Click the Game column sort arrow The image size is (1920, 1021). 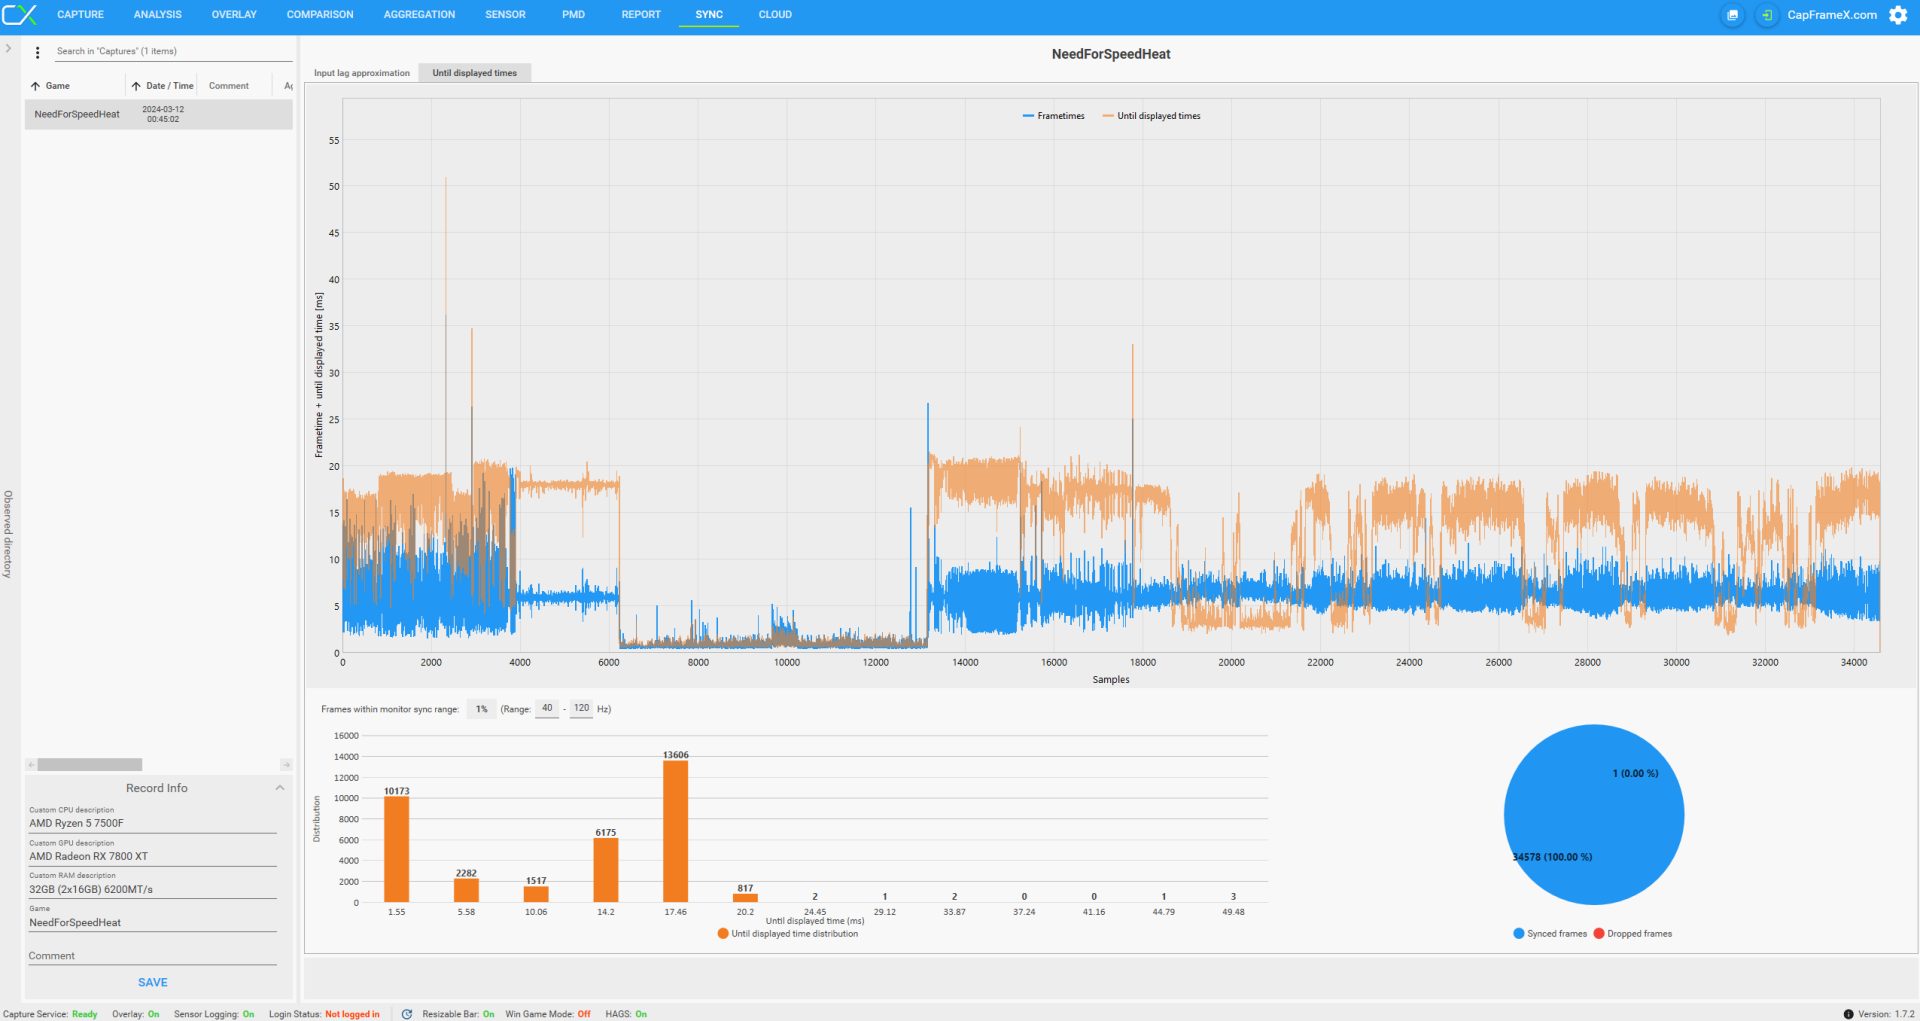[x=35, y=86]
